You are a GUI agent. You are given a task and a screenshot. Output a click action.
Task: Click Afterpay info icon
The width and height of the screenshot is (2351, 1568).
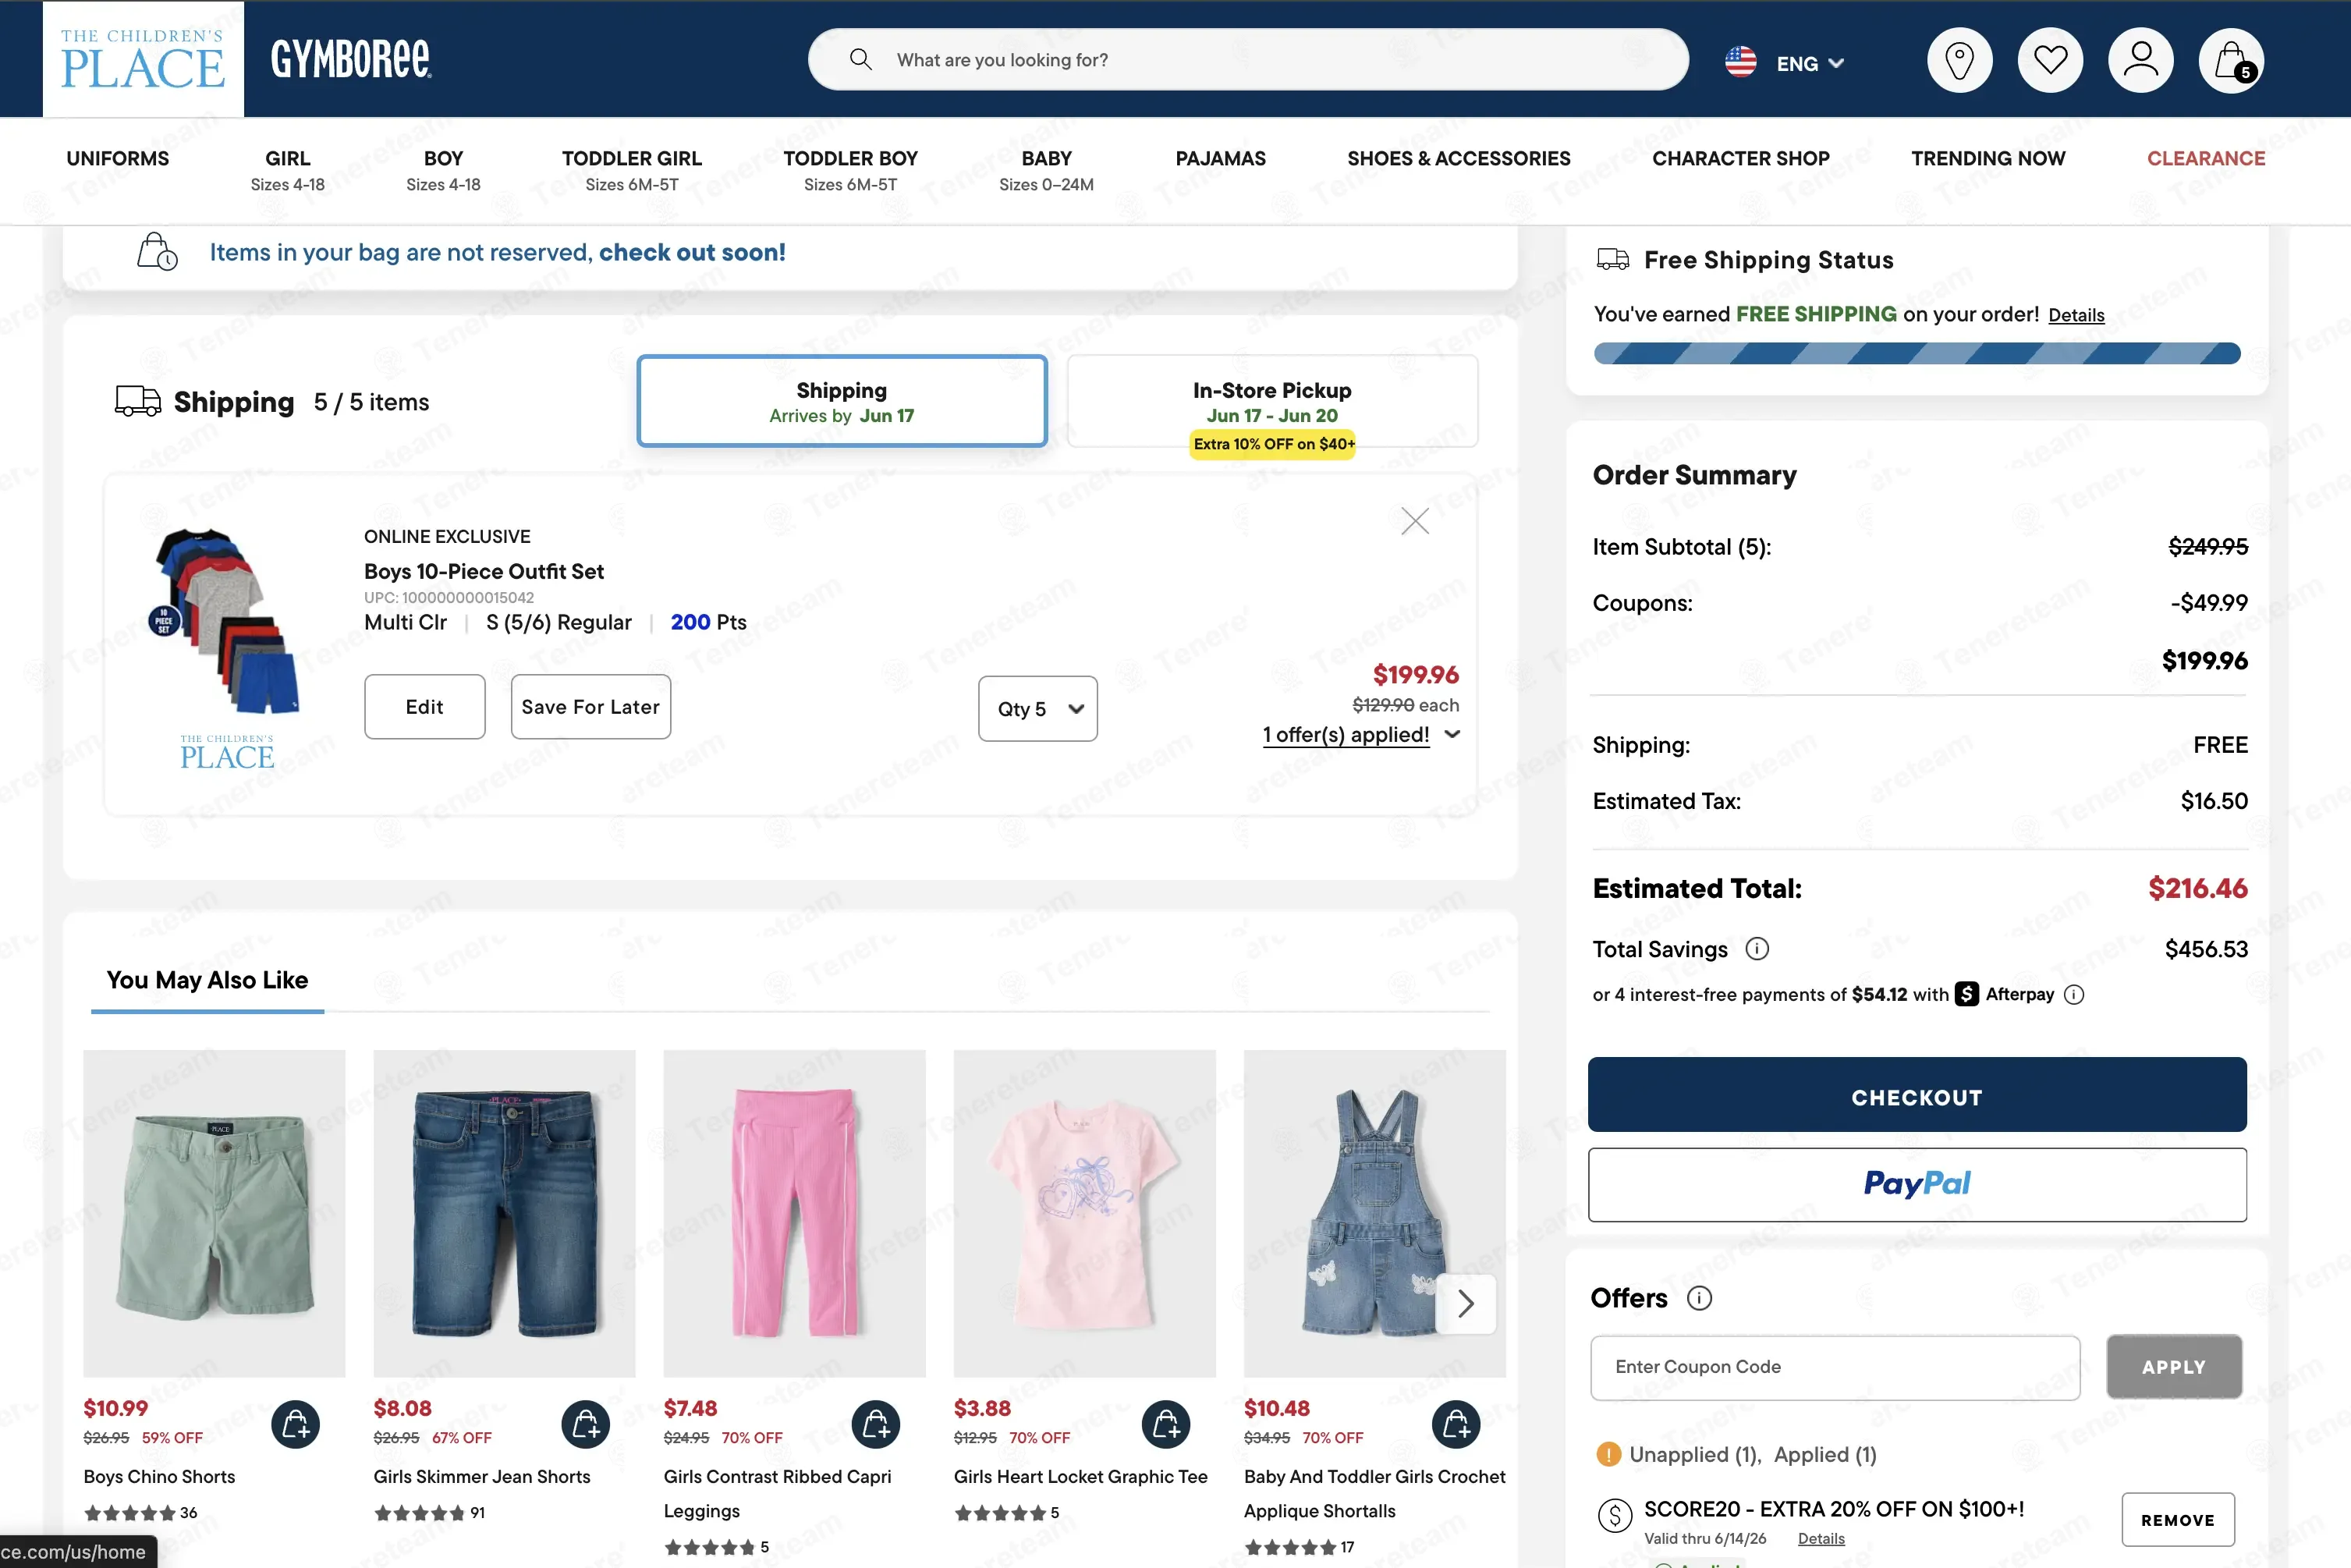[2074, 995]
